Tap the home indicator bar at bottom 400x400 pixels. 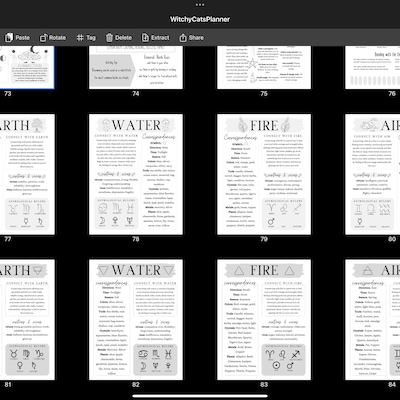pyautogui.click(x=200, y=396)
